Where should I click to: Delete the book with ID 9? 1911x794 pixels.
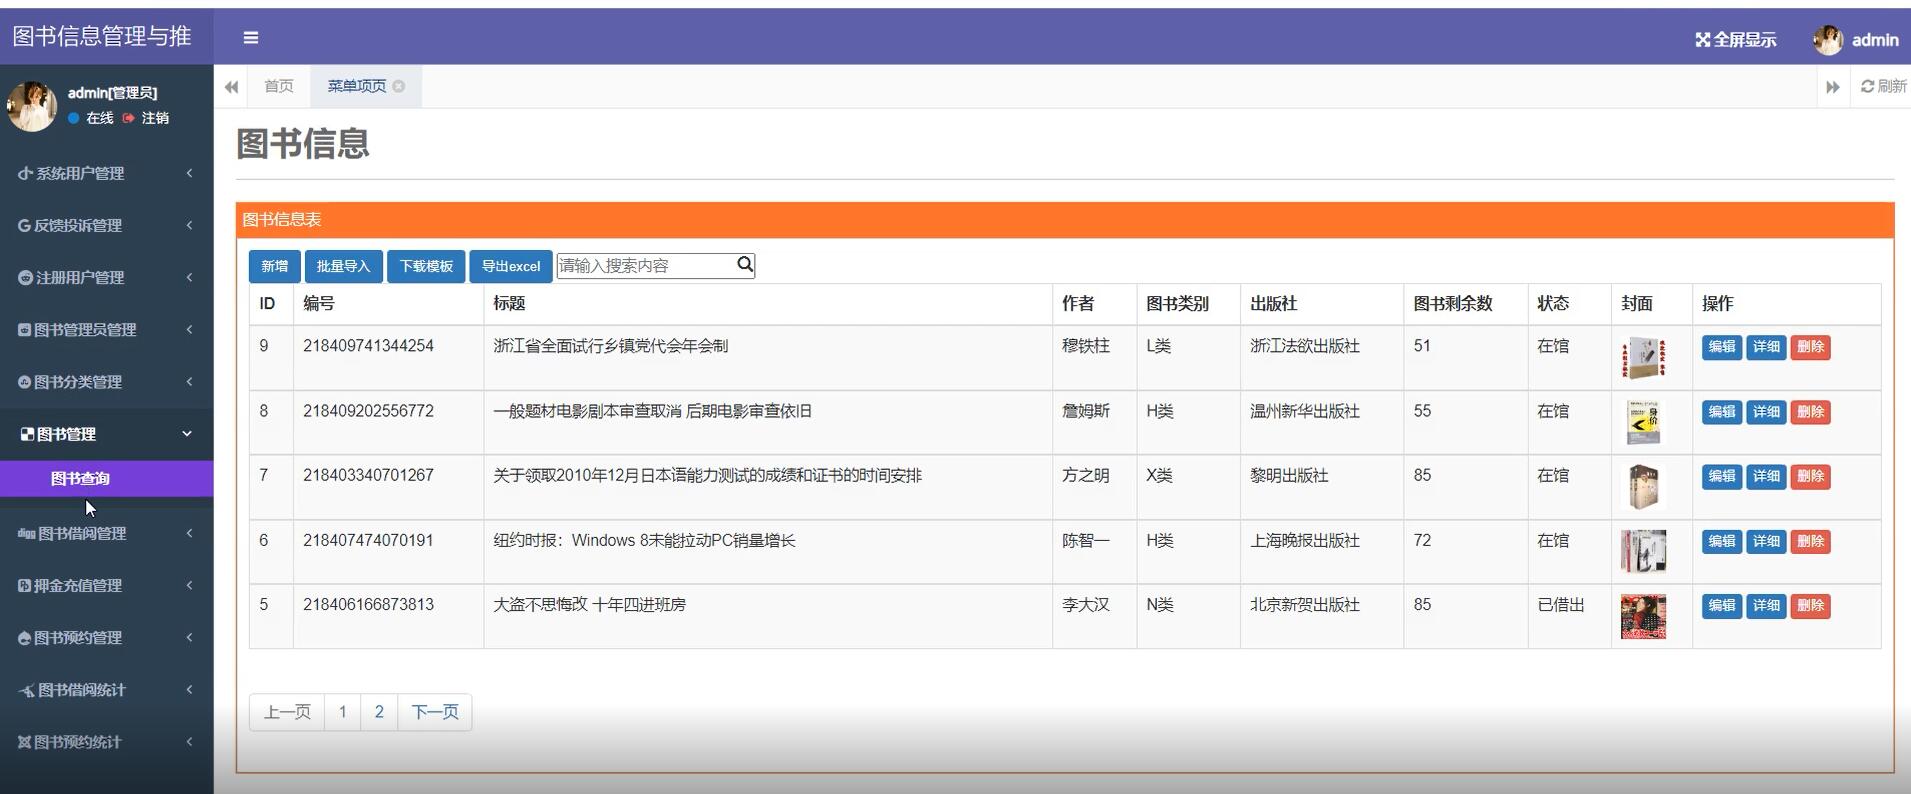point(1810,347)
